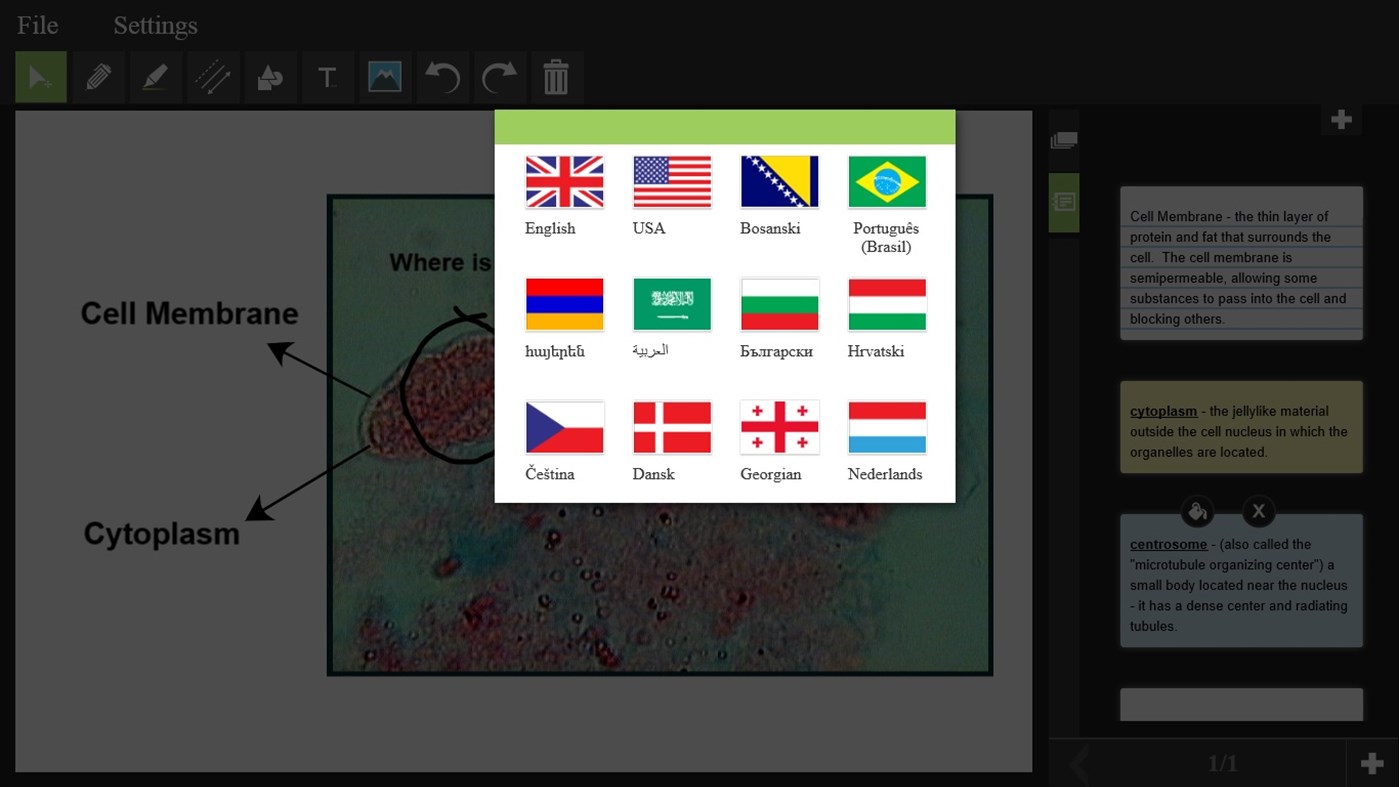This screenshot has width=1399, height=787.
Task: Add a new note with the plus icon
Action: (1341, 119)
